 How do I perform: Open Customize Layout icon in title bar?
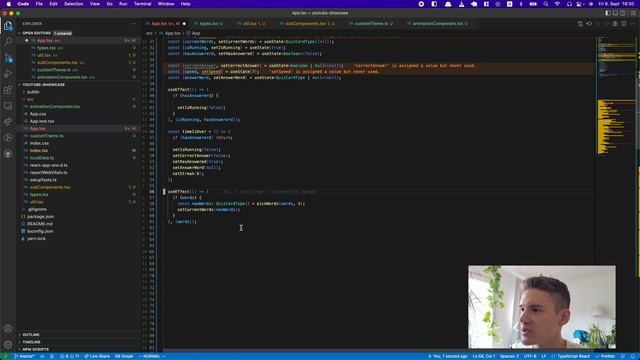click(633, 13)
